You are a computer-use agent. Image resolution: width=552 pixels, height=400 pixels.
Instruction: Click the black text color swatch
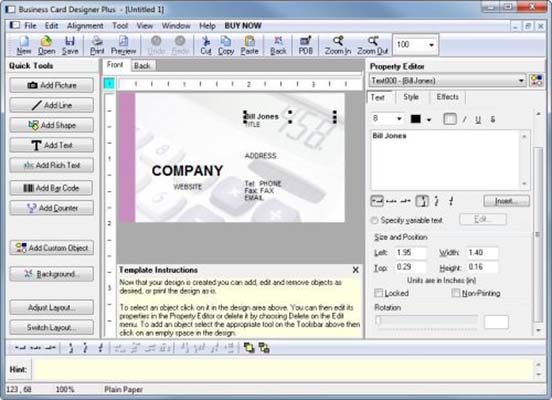click(416, 119)
